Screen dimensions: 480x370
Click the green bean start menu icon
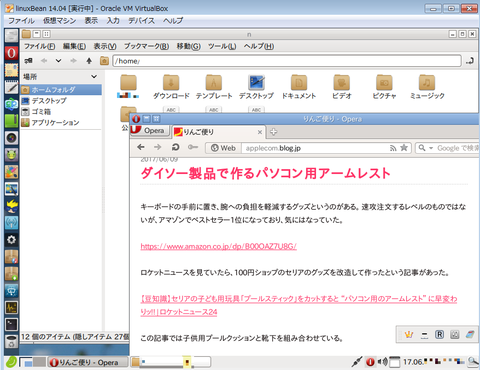coord(11,362)
